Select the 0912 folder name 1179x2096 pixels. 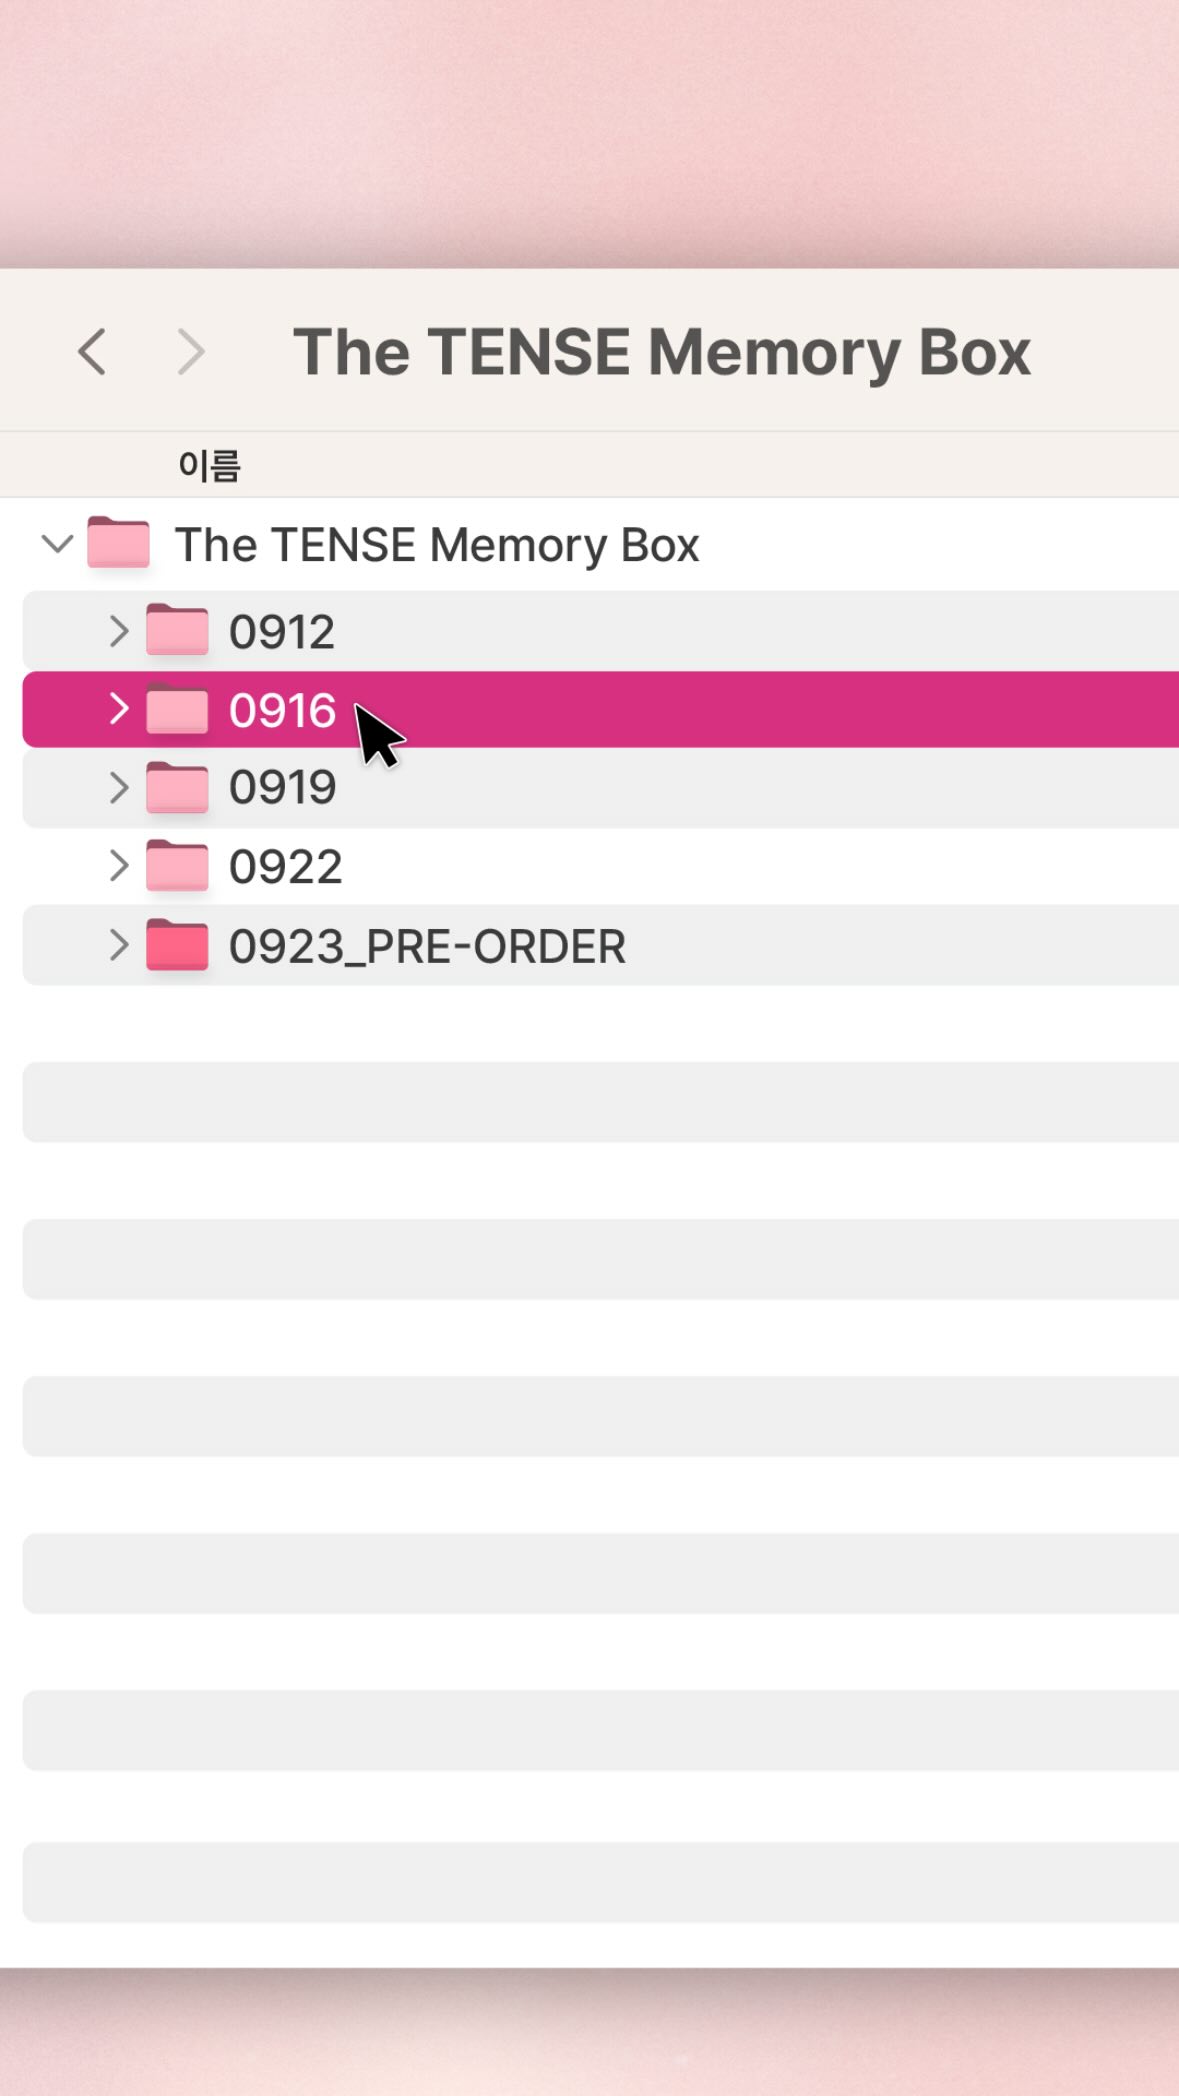[281, 632]
